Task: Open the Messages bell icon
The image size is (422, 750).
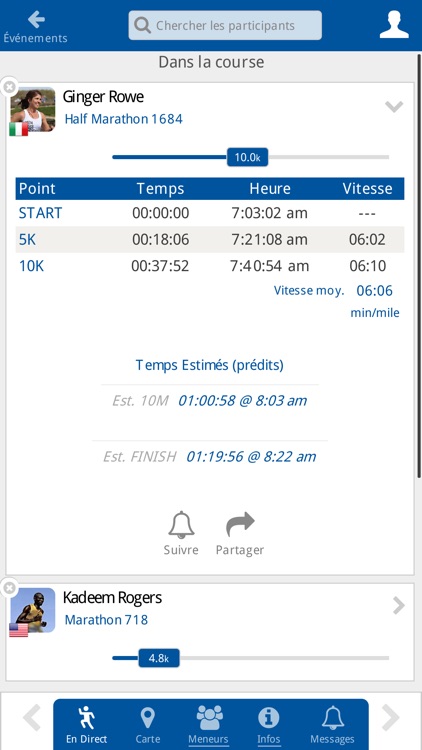Action: click(x=333, y=718)
